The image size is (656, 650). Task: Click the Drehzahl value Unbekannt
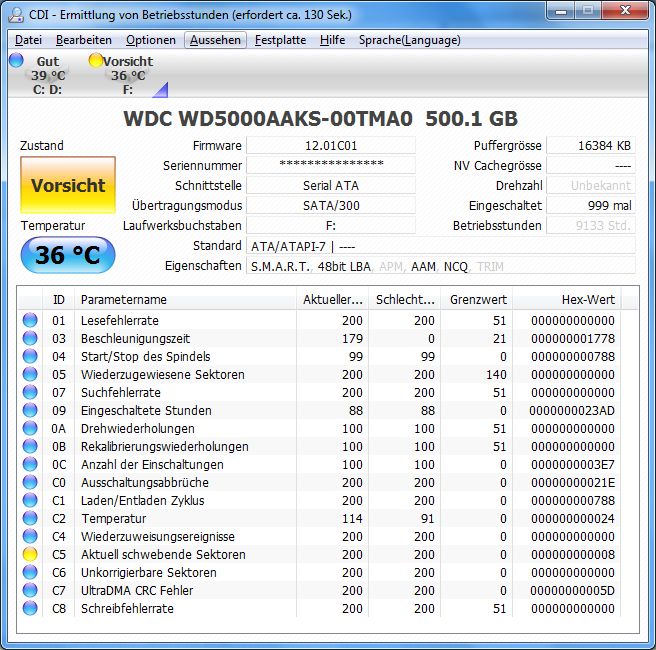pyautogui.click(x=591, y=185)
